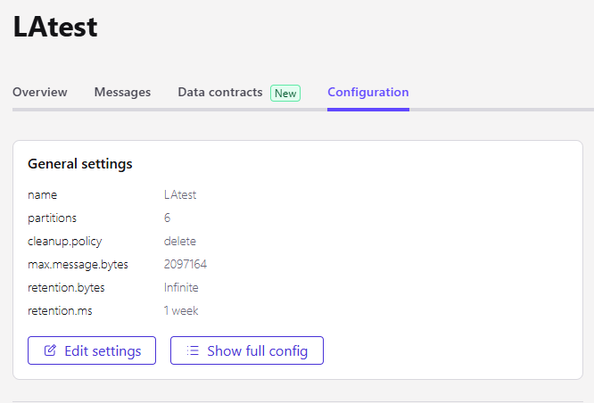594x403 pixels.
Task: Click the max.message.bytes setting label
Action: pyautogui.click(x=78, y=264)
